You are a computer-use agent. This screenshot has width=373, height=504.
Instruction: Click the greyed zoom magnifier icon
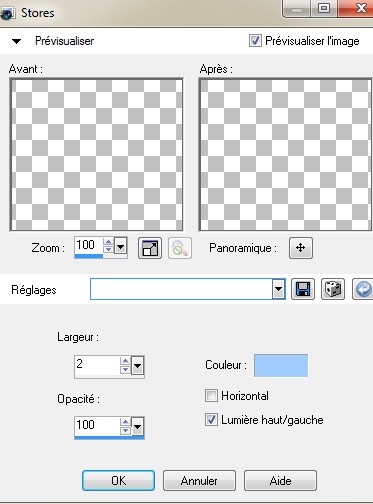[180, 248]
